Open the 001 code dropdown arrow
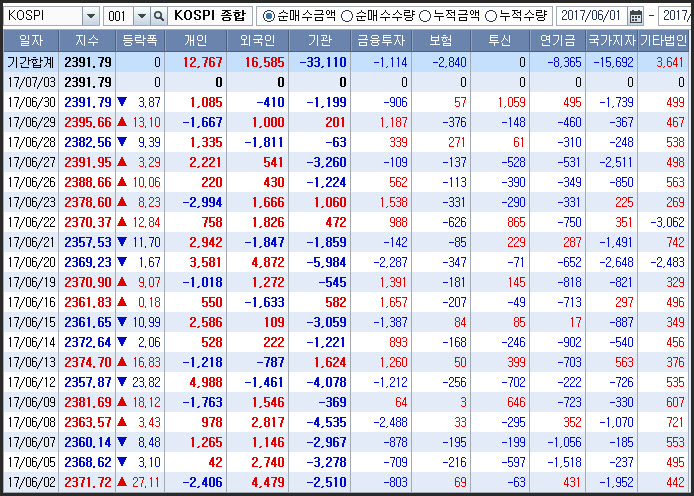The width and height of the screenshot is (694, 496). point(142,16)
